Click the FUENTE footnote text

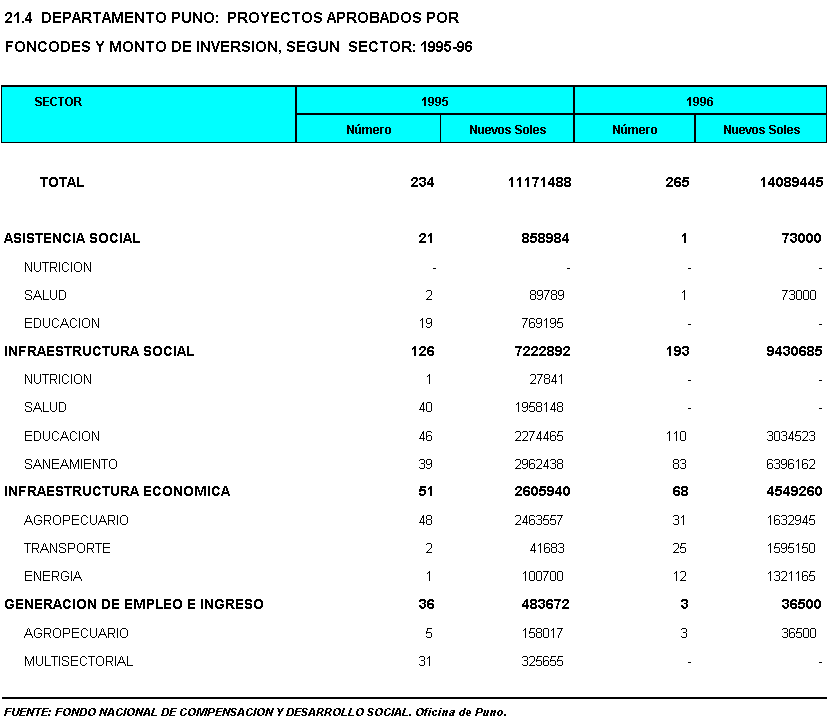255,712
